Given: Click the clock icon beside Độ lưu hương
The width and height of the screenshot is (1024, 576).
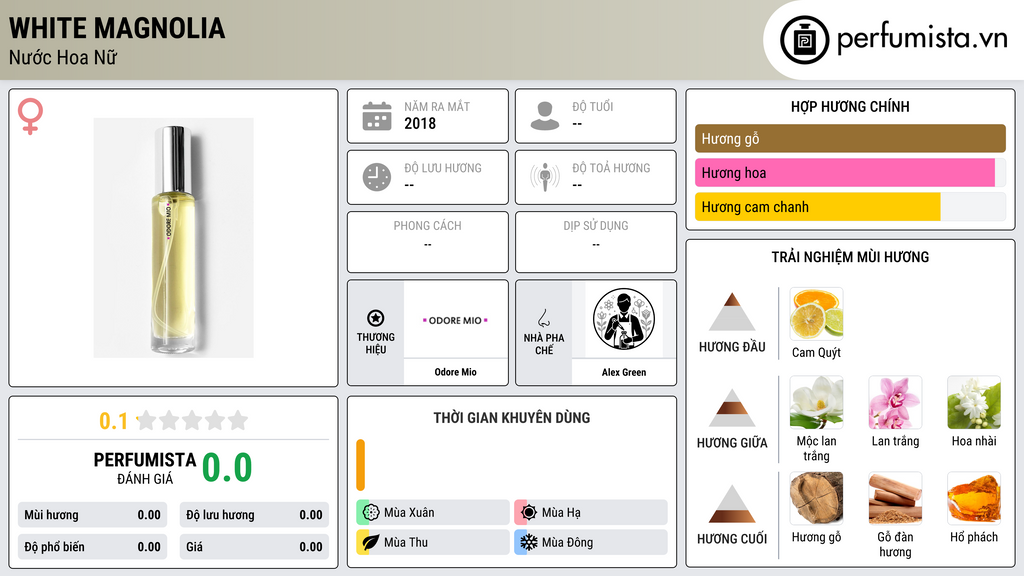Looking at the screenshot, I should tap(377, 177).
